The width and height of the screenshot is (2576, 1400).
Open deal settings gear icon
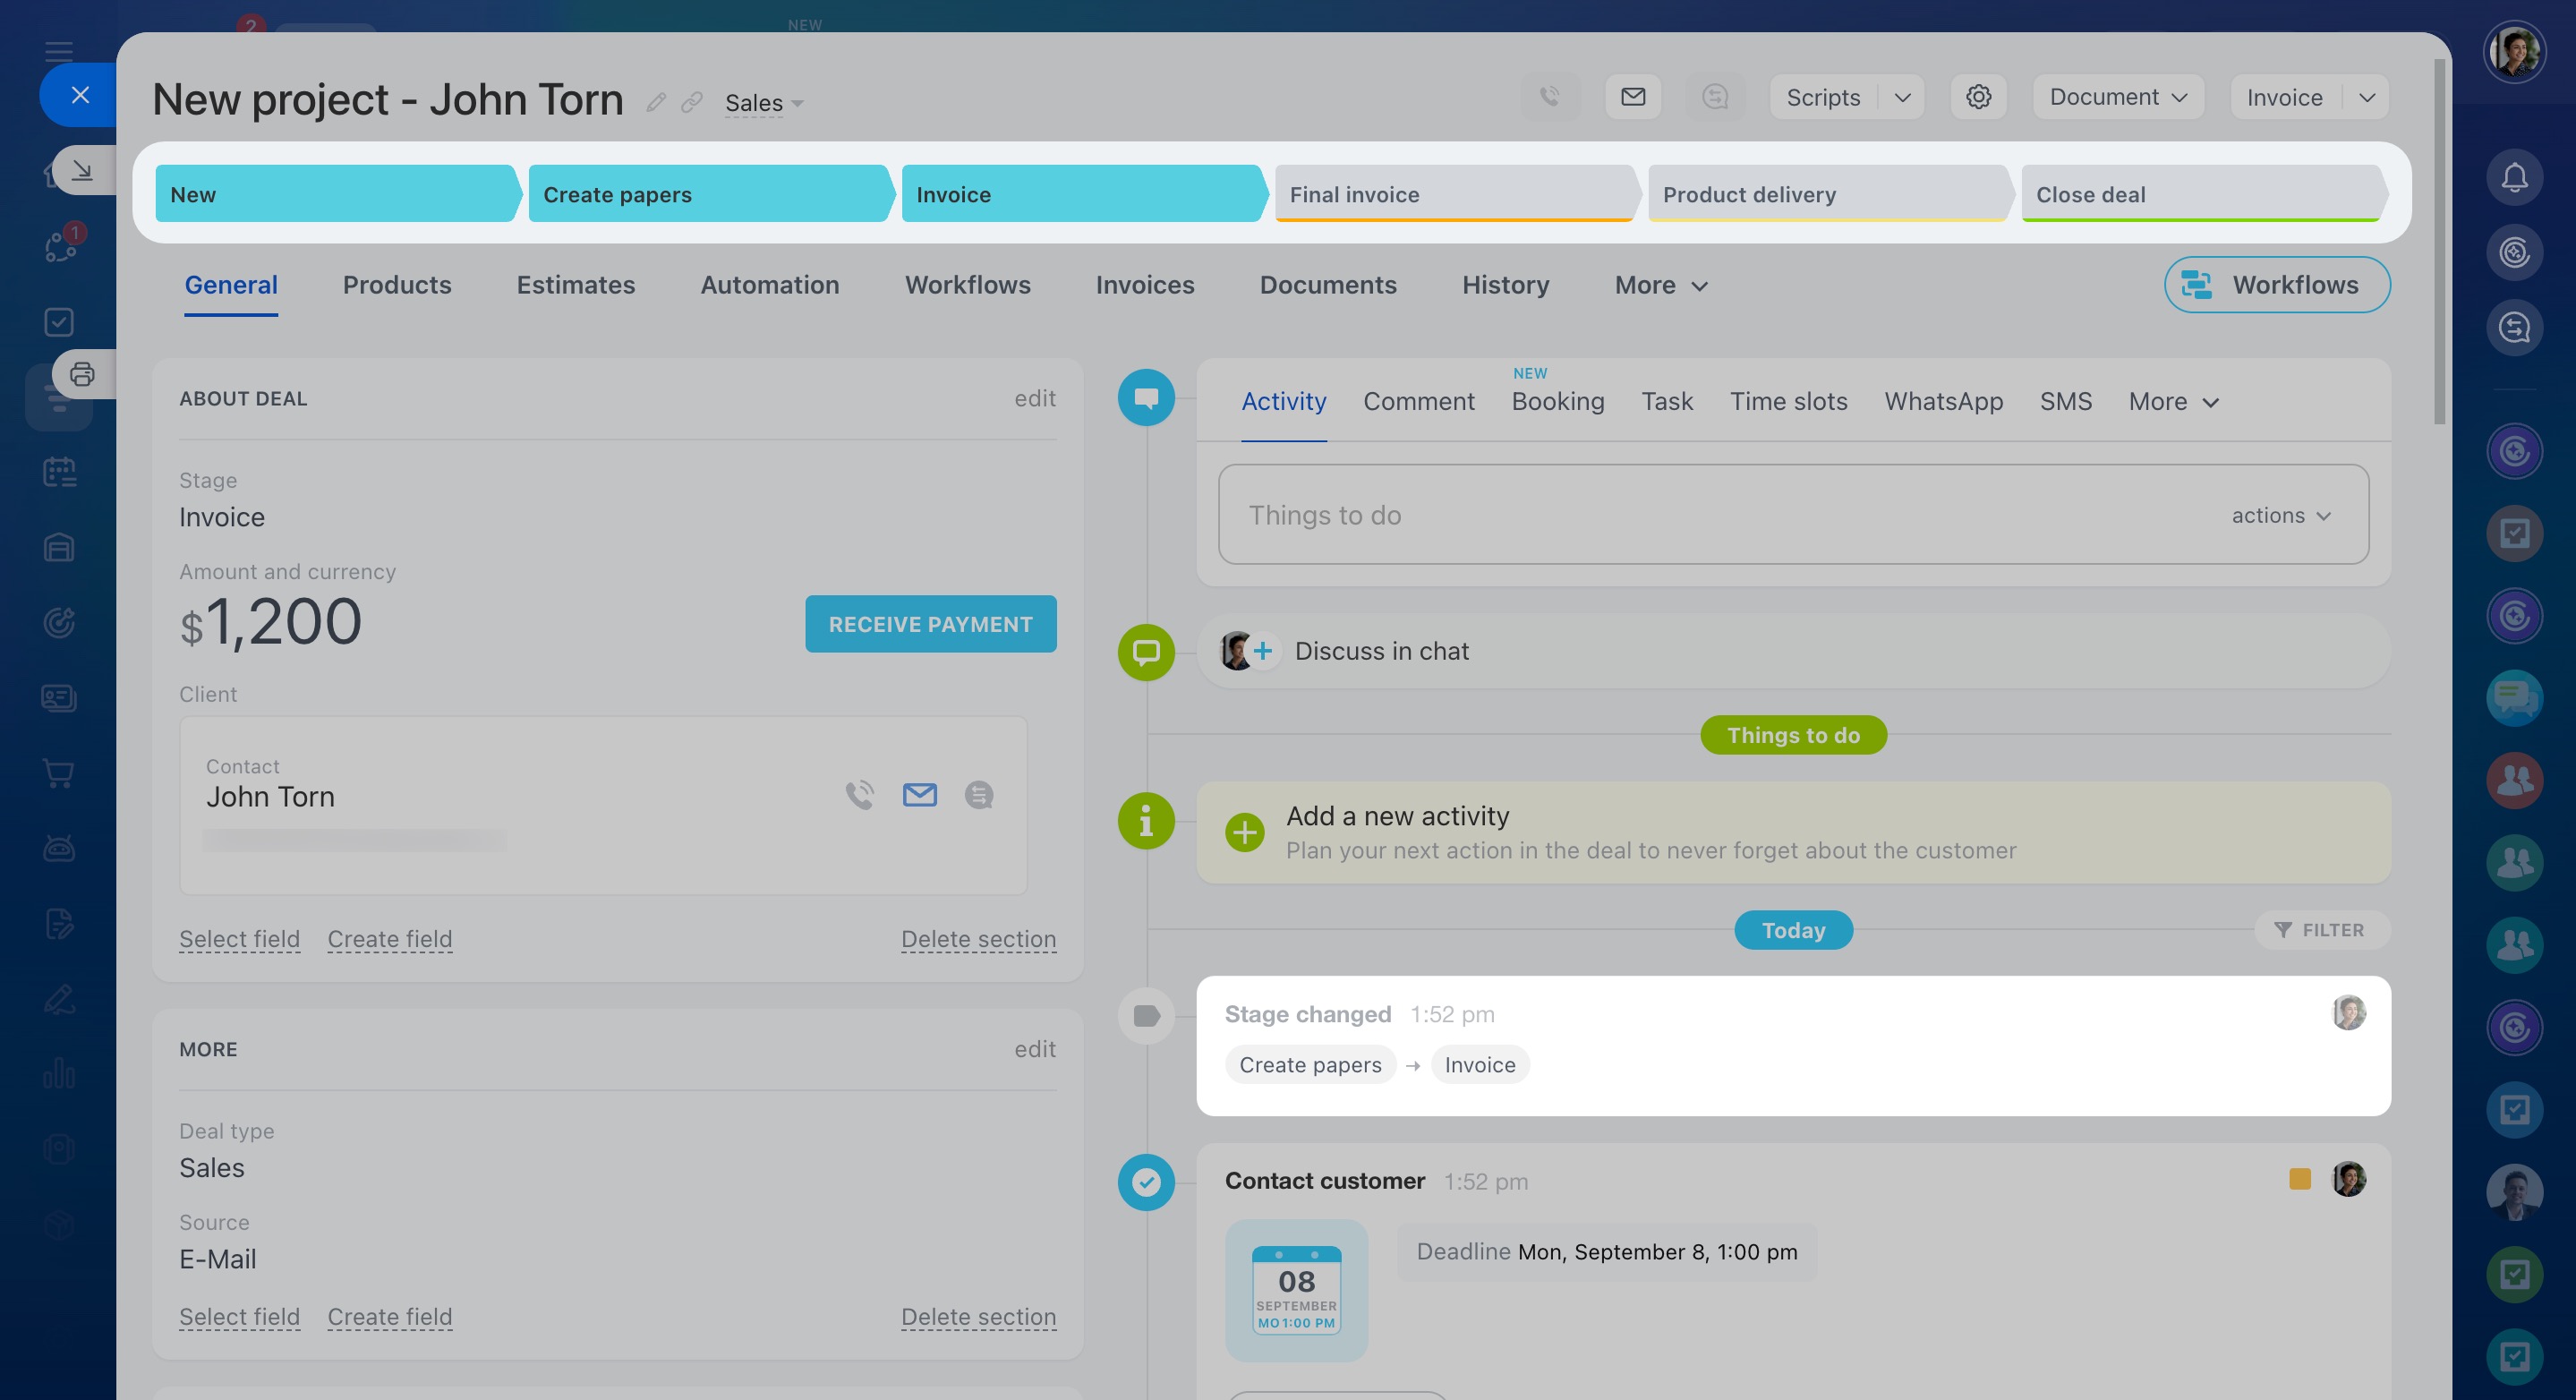[x=1978, y=97]
